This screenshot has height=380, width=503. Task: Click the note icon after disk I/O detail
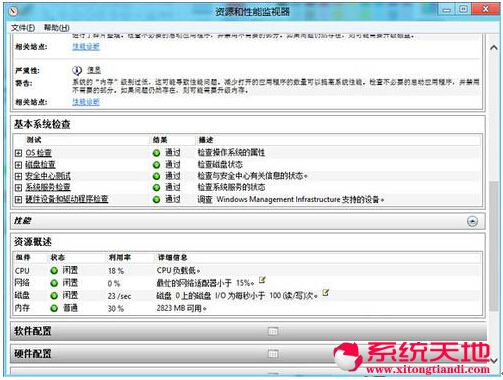point(326,293)
